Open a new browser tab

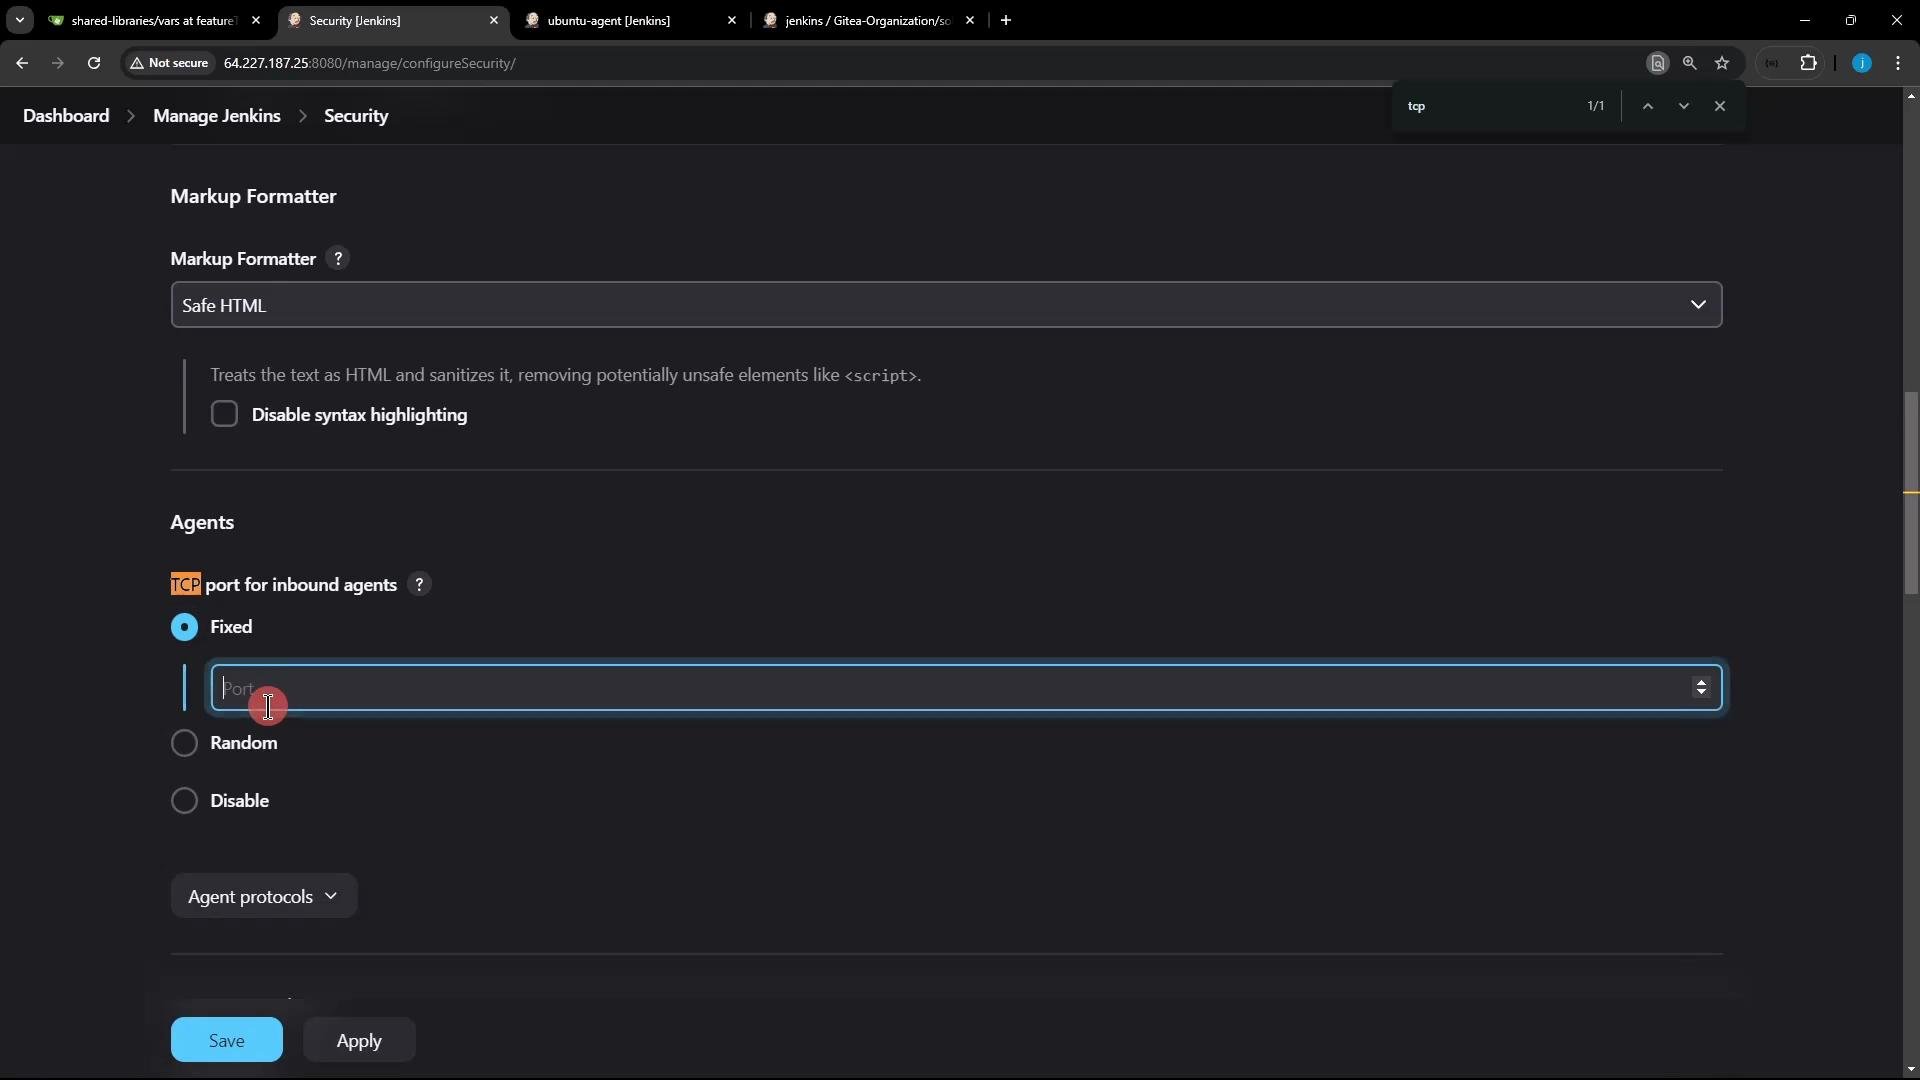tap(1006, 20)
